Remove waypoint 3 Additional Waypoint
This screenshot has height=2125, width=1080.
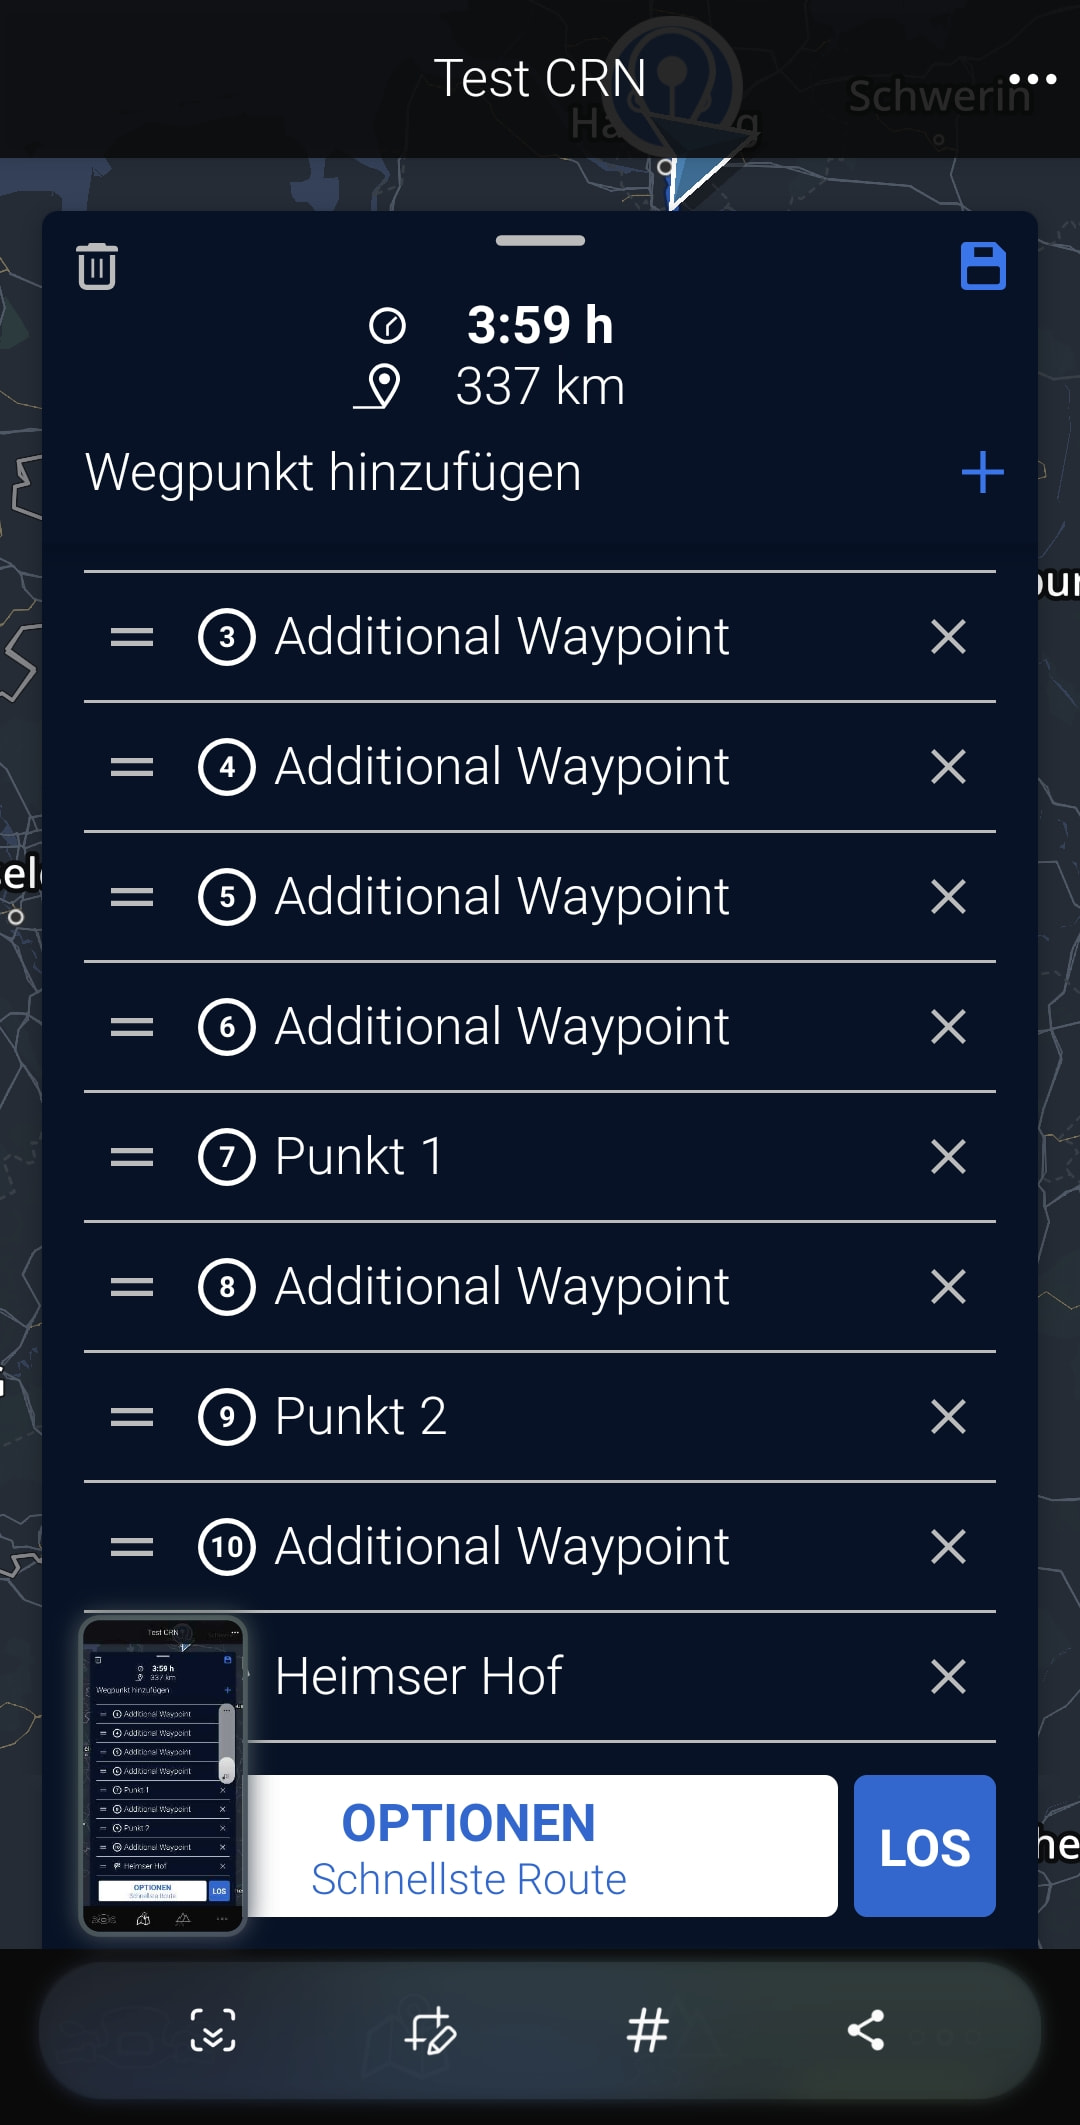point(948,637)
